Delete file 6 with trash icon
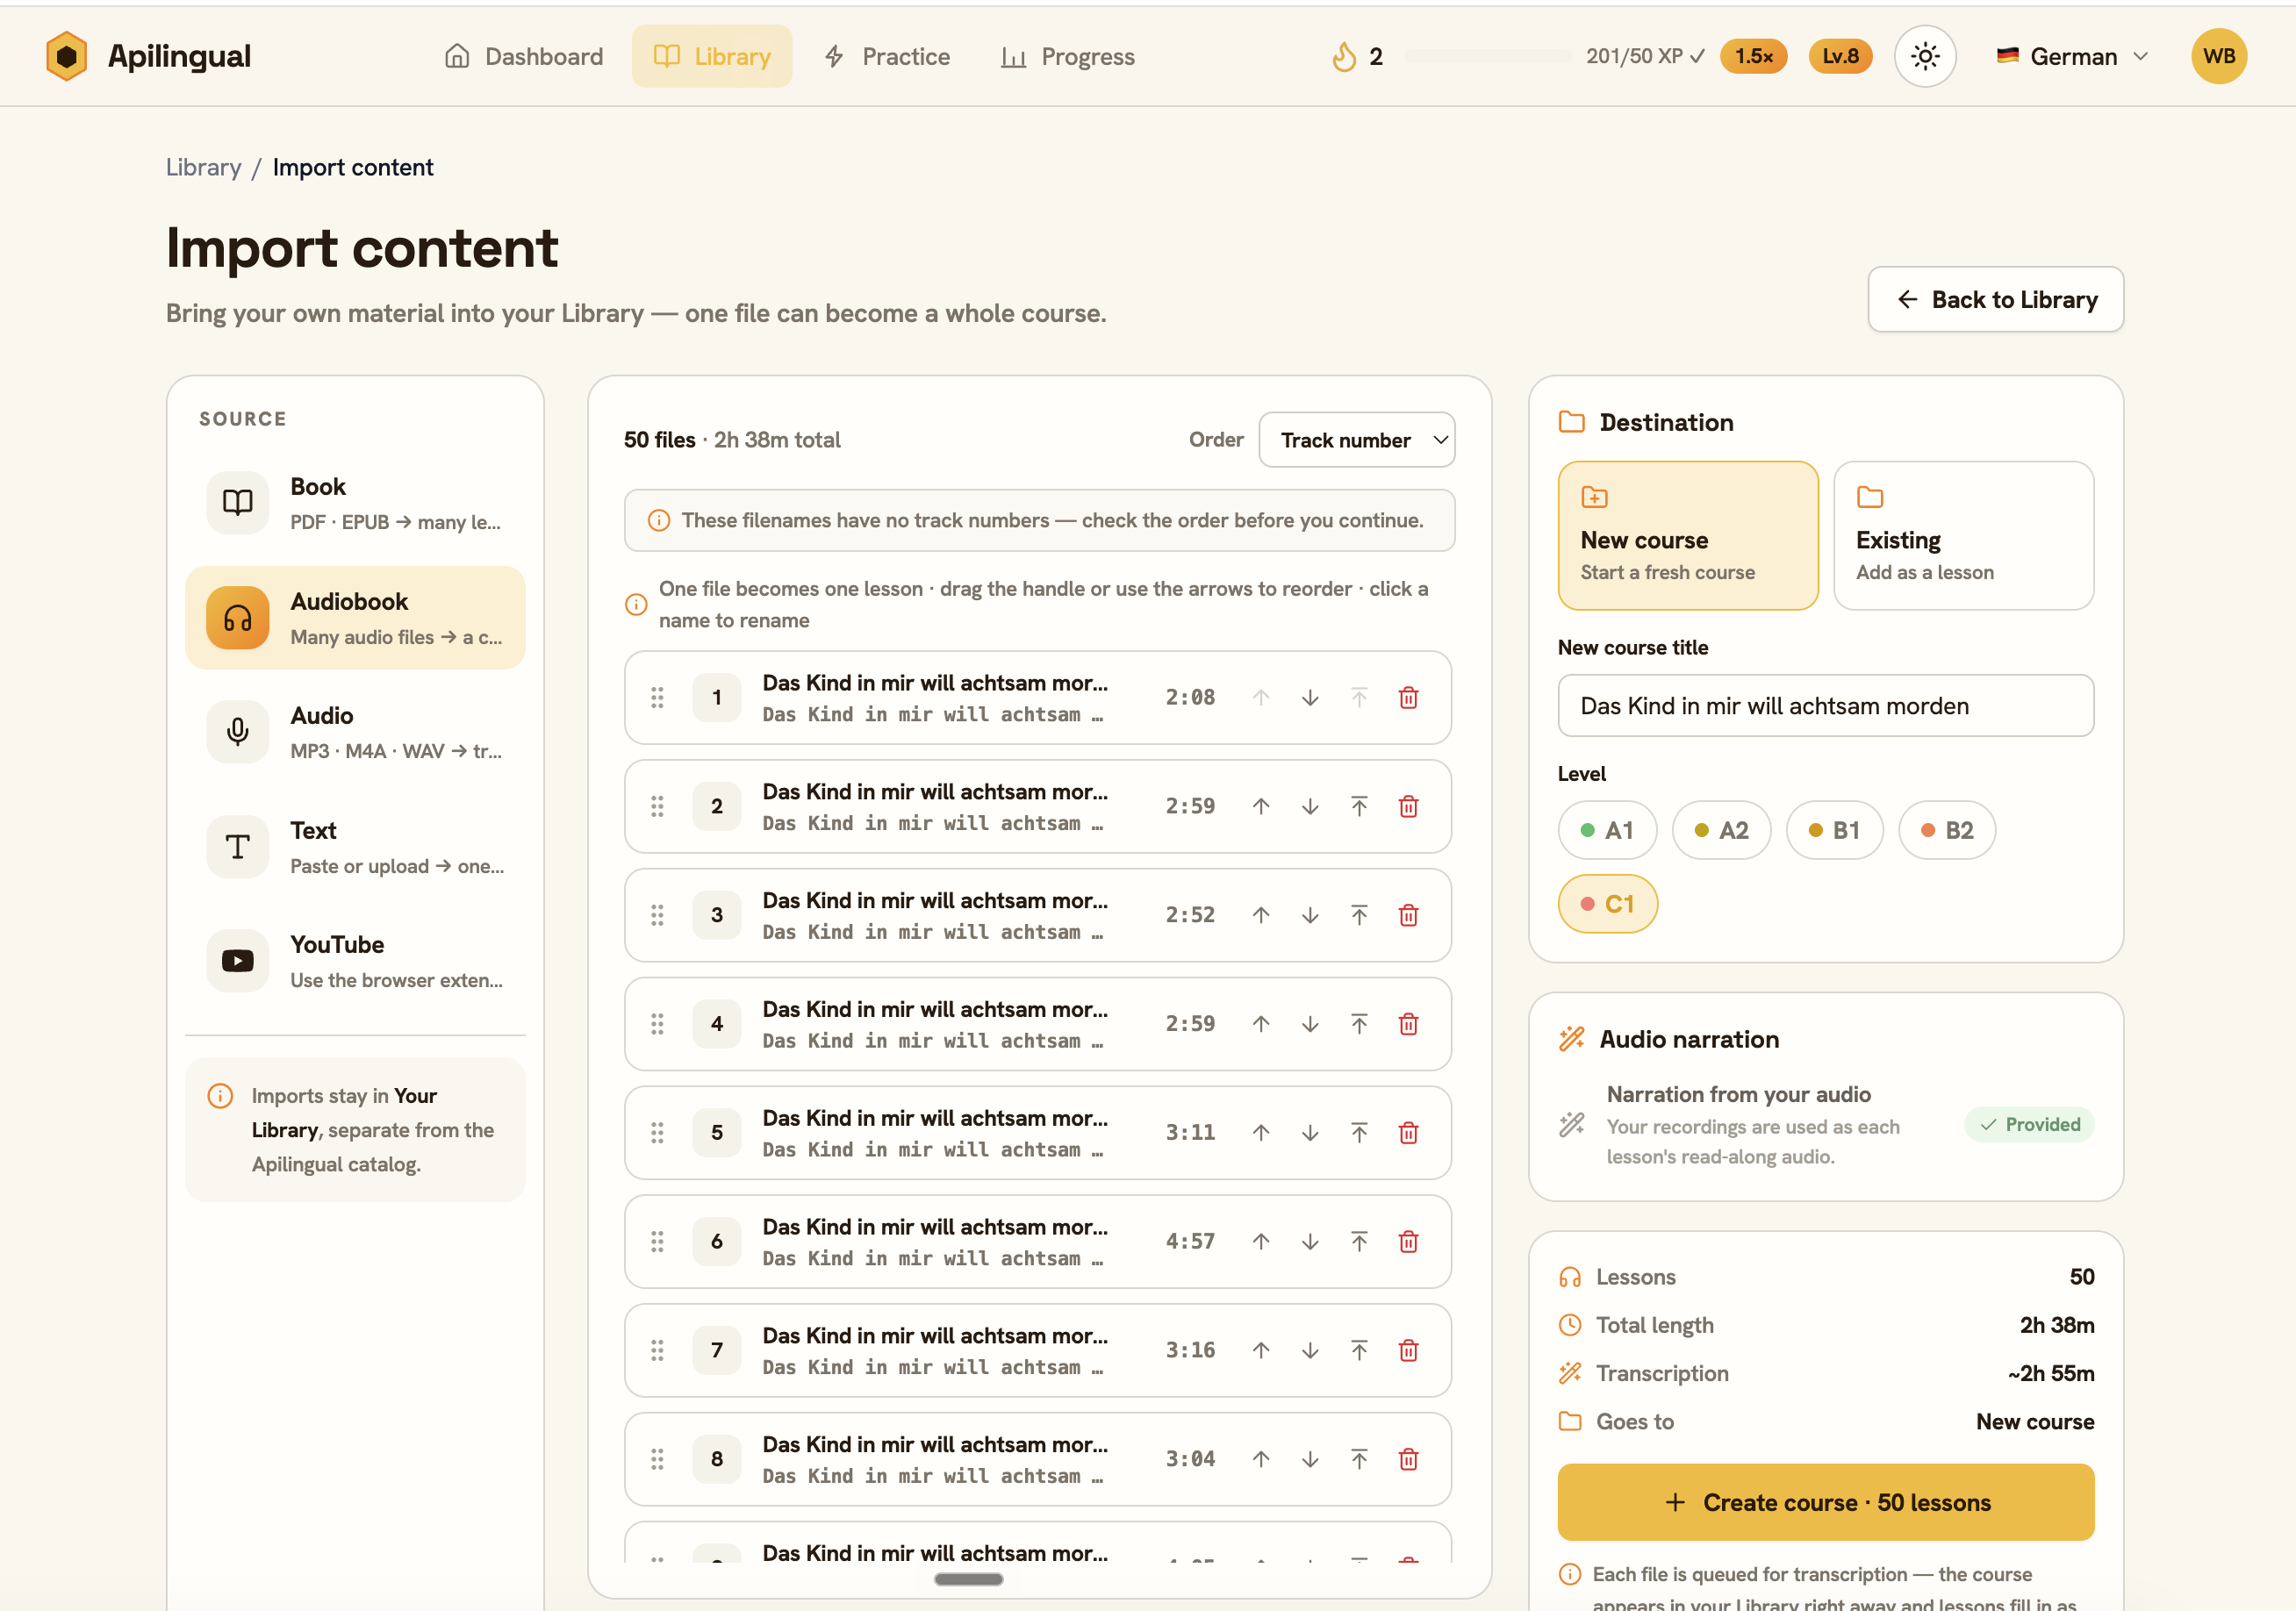 pos(1408,1241)
